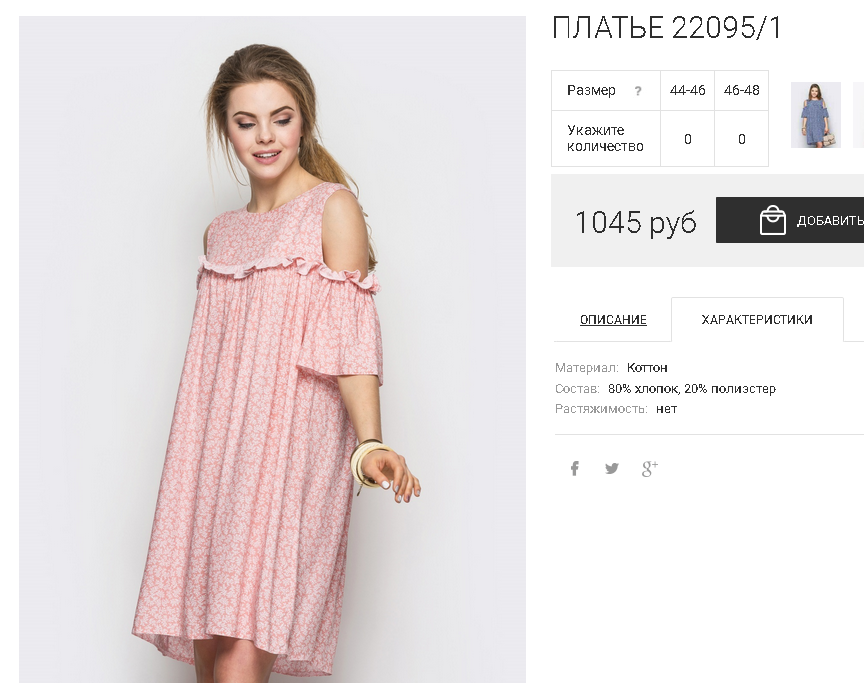Image resolution: width=864 pixels, height=683 pixels.
Task: Click the Размер label in the size table
Action: 591,90
